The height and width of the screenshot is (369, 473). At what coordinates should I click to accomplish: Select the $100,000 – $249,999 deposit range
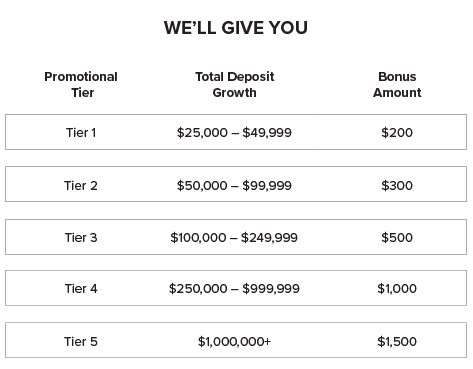[234, 238]
